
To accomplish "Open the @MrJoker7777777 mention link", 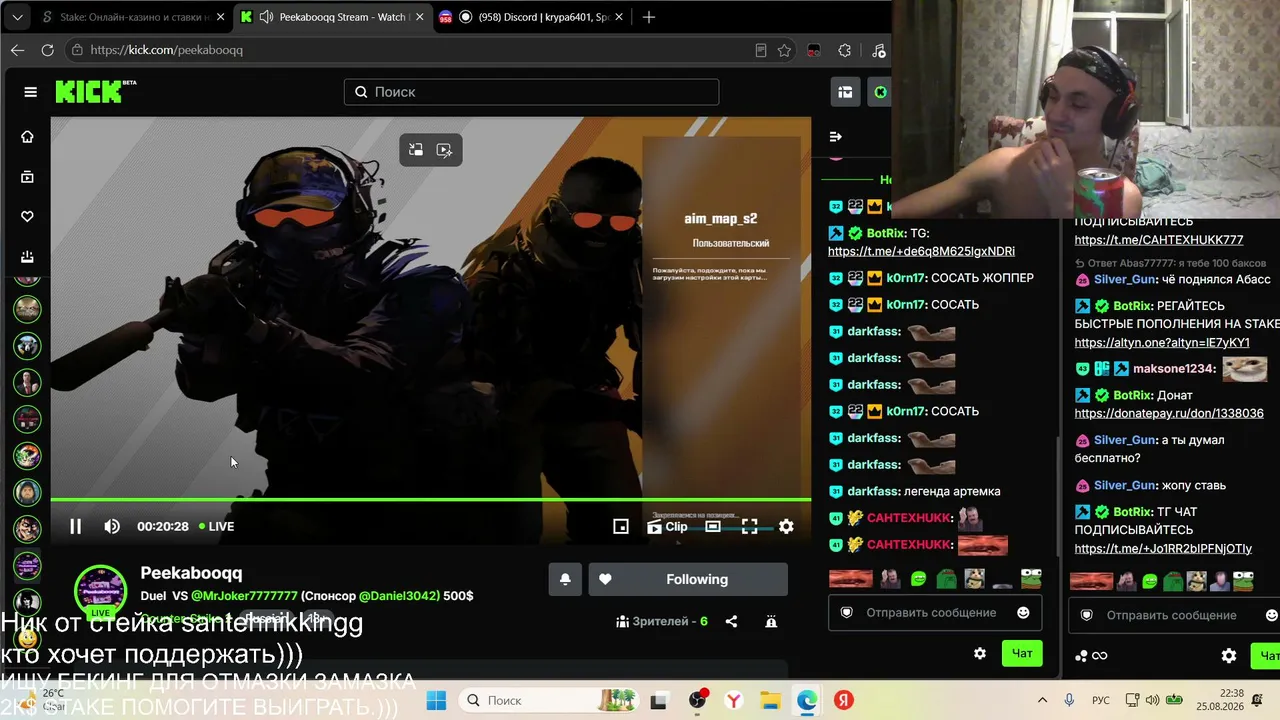I will (x=244, y=595).
